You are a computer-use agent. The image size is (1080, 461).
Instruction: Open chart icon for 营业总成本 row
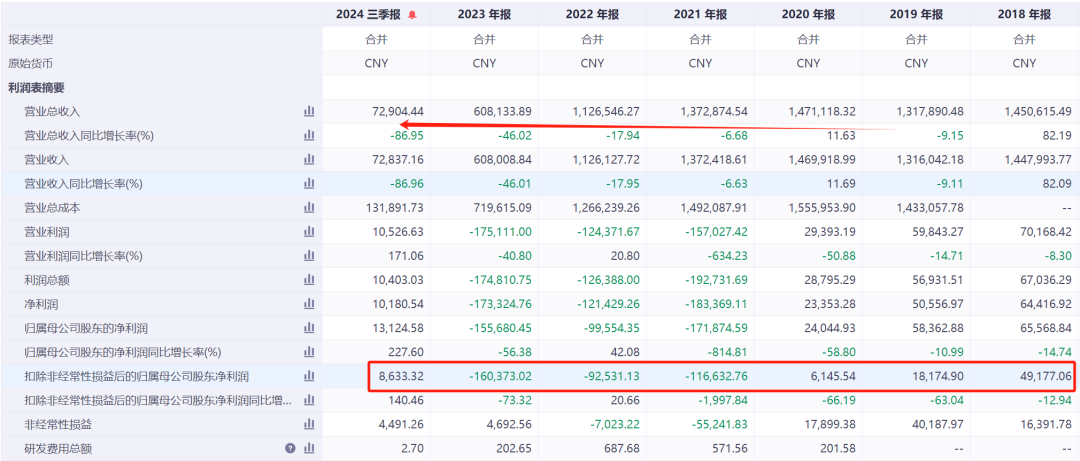[x=309, y=207]
